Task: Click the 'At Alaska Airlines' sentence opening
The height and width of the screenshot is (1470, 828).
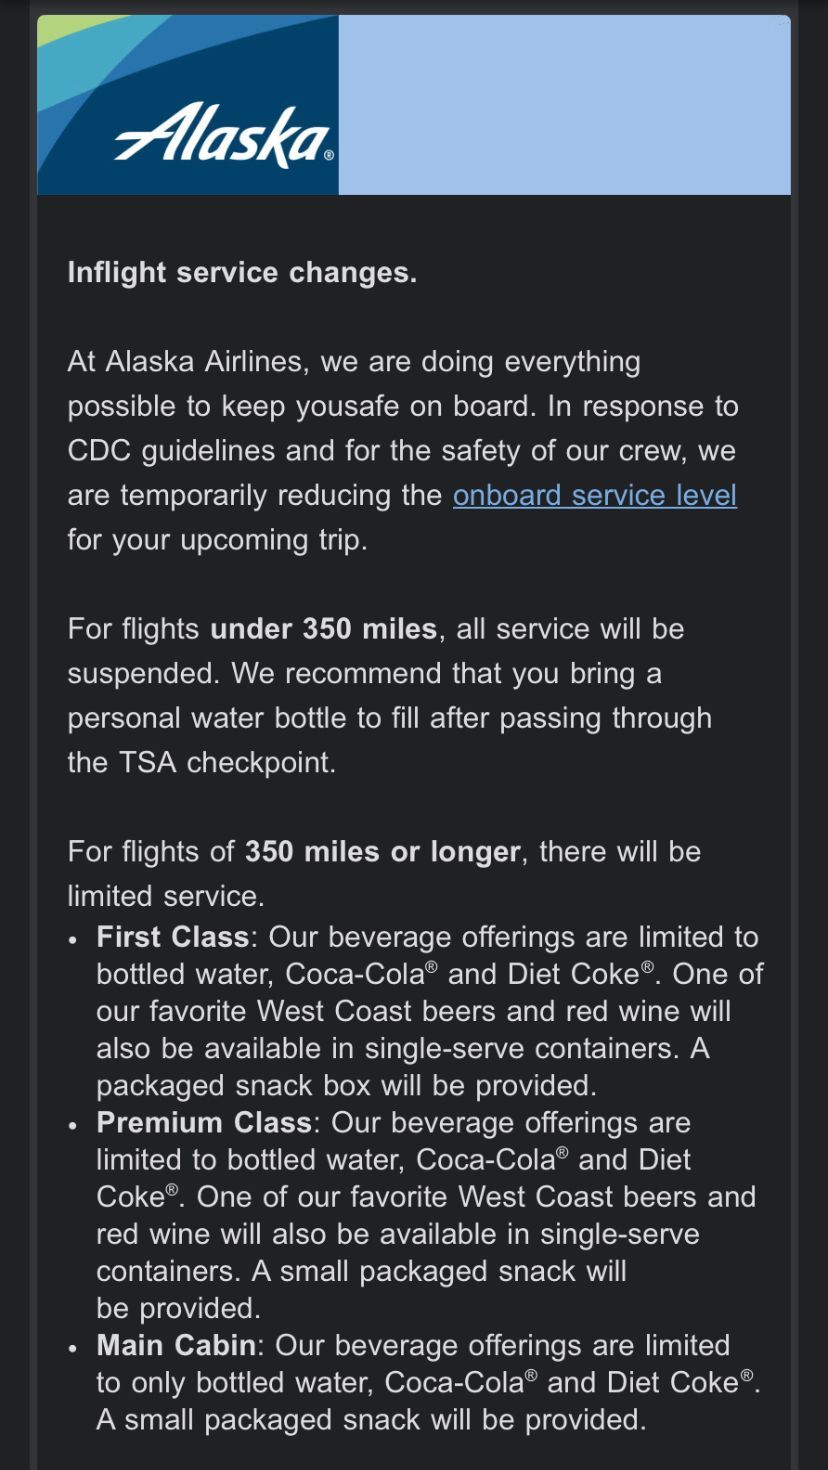Action: click(x=185, y=361)
